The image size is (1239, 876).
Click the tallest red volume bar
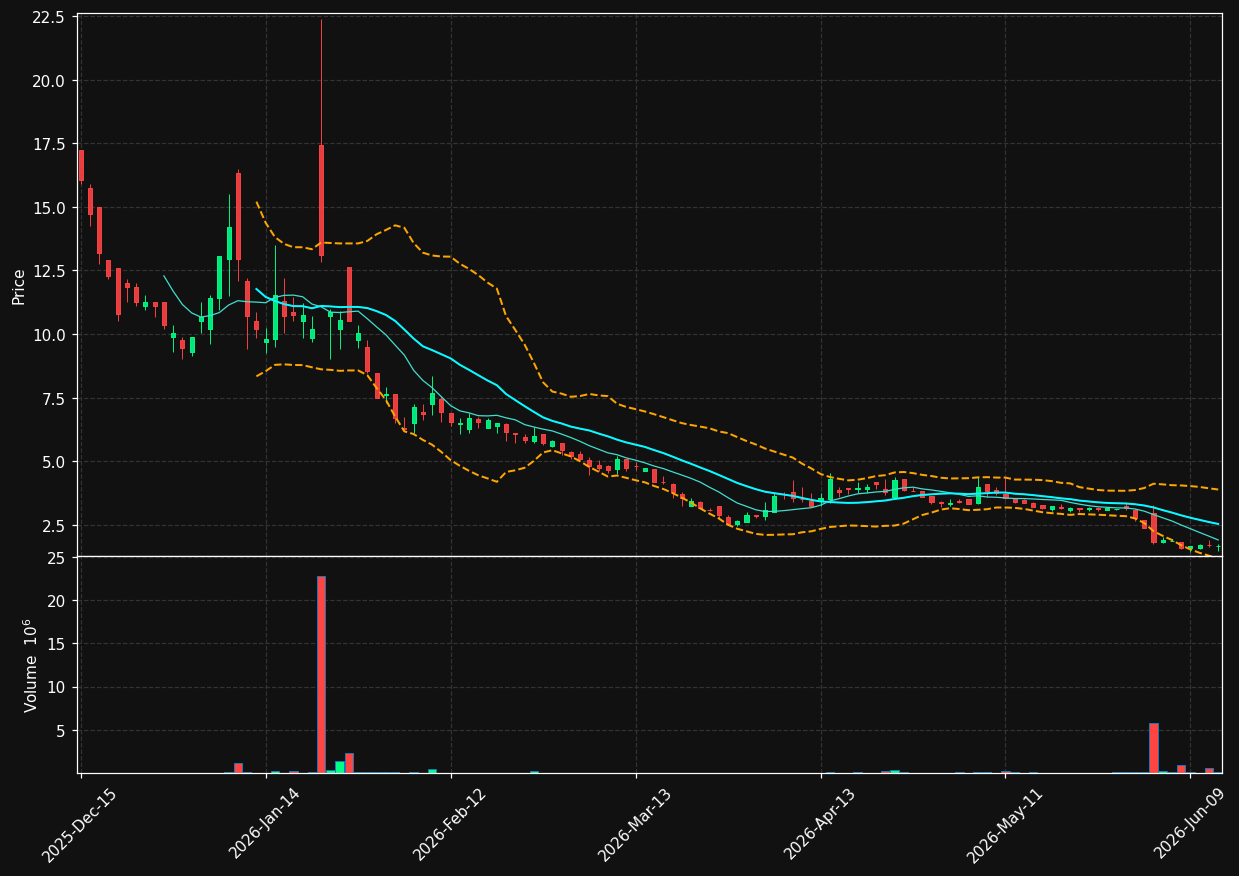point(321,675)
